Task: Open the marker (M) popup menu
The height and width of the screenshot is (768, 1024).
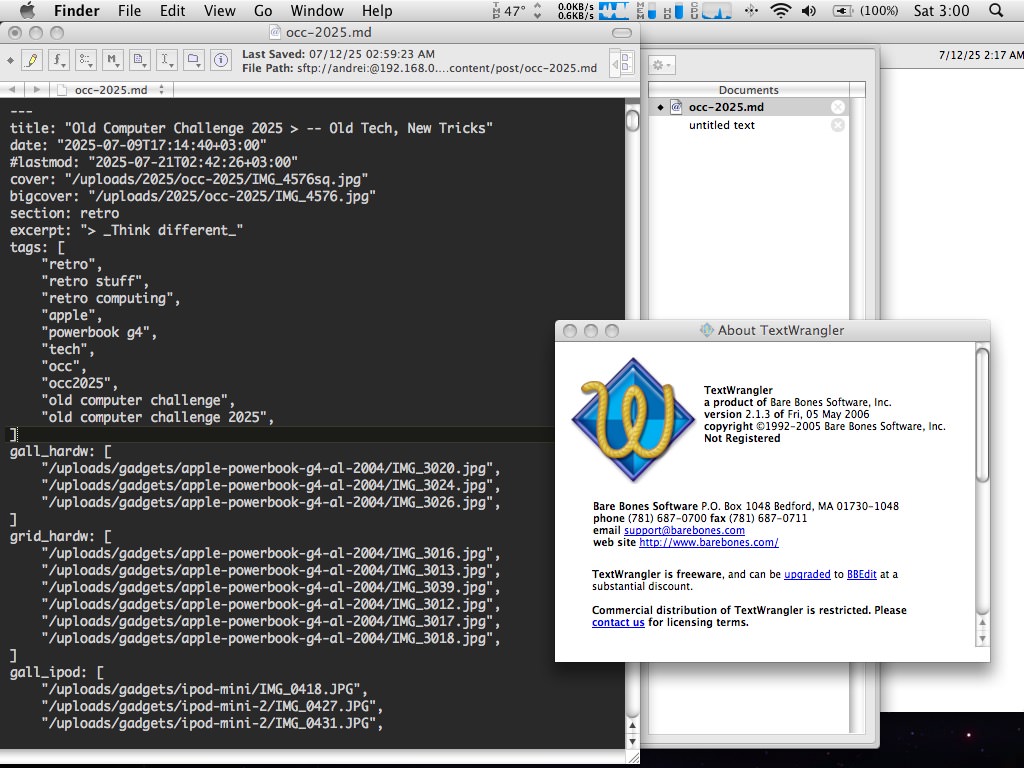Action: point(112,61)
